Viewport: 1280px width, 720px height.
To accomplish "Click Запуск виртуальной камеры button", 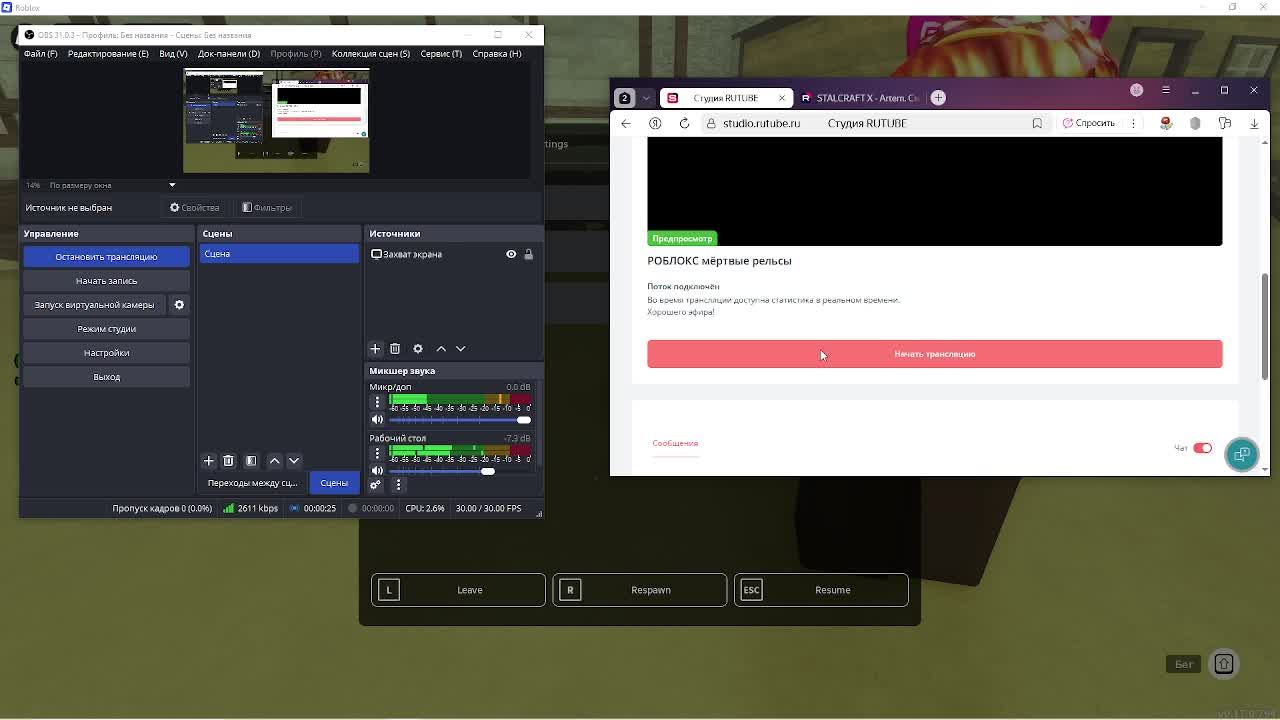I will click(x=94, y=305).
